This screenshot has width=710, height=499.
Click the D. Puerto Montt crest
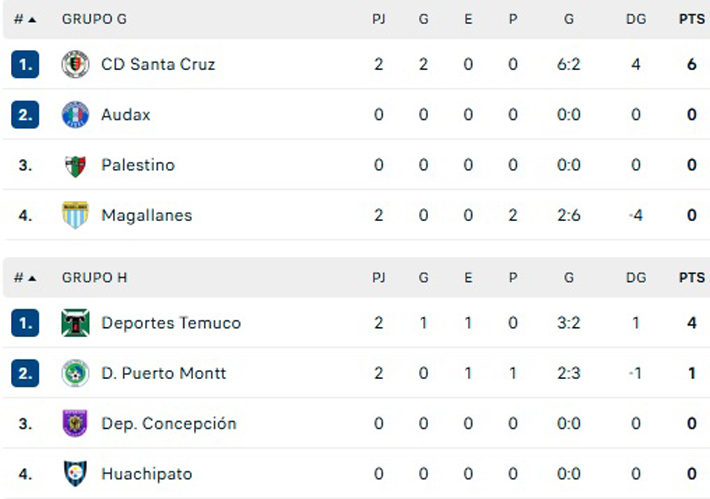click(75, 373)
